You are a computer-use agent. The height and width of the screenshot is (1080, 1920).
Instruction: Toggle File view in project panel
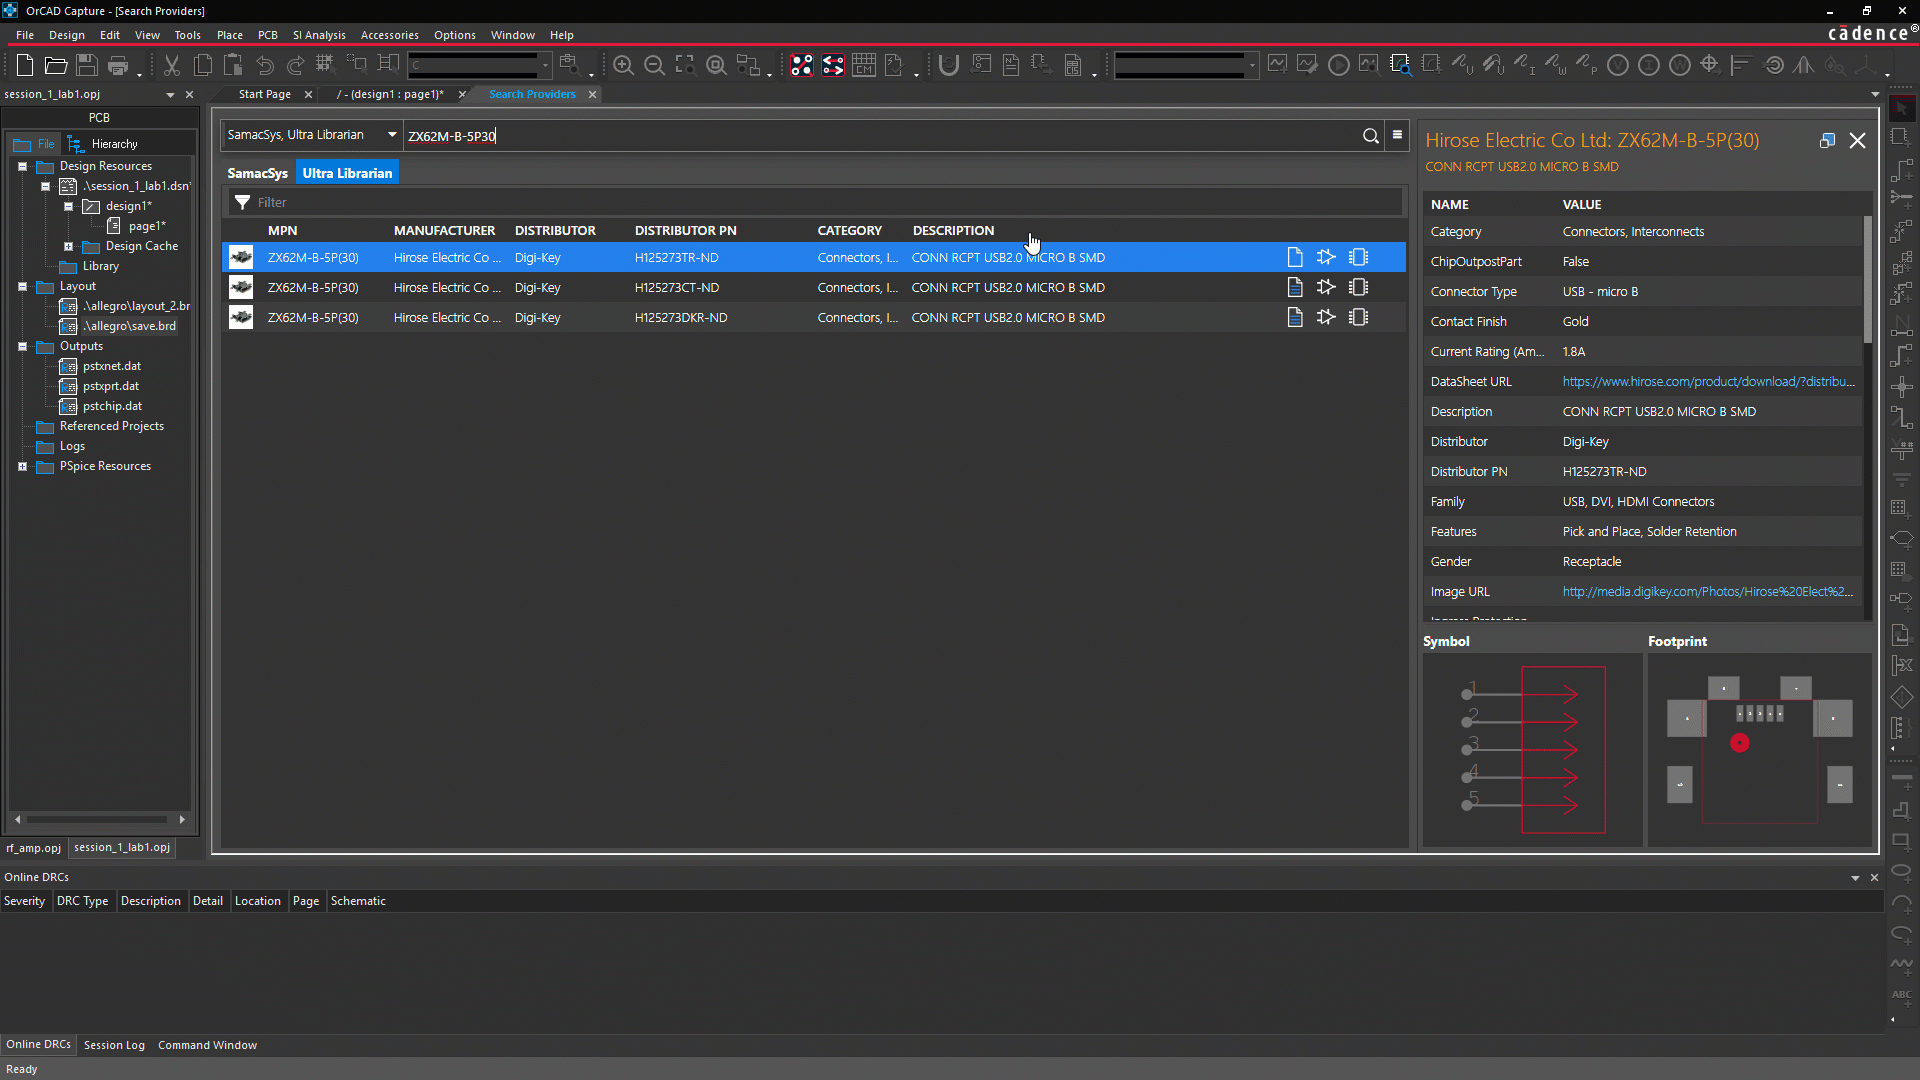tap(35, 144)
